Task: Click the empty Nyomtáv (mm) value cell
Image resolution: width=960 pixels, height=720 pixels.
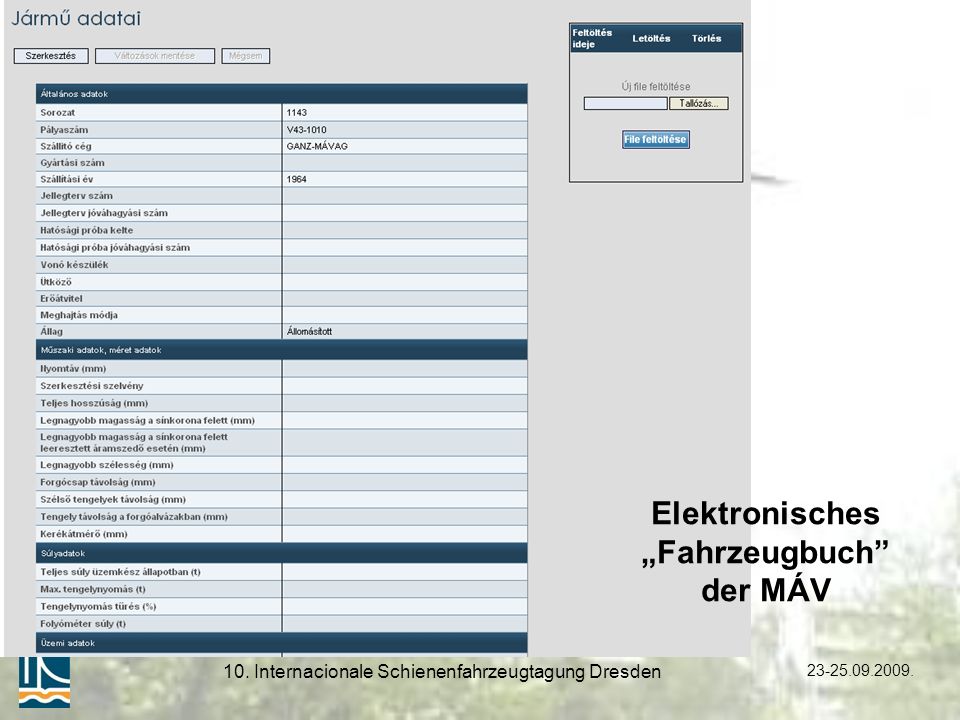Action: 405,369
